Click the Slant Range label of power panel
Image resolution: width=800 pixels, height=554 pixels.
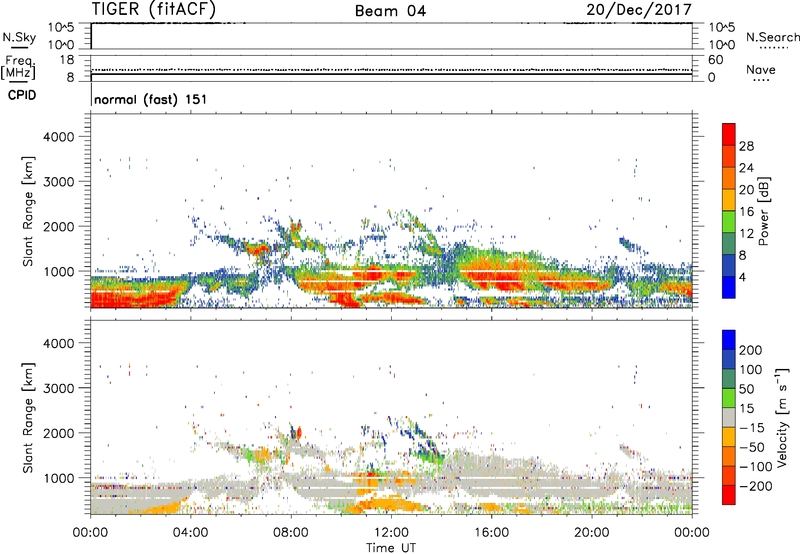(x=28, y=211)
